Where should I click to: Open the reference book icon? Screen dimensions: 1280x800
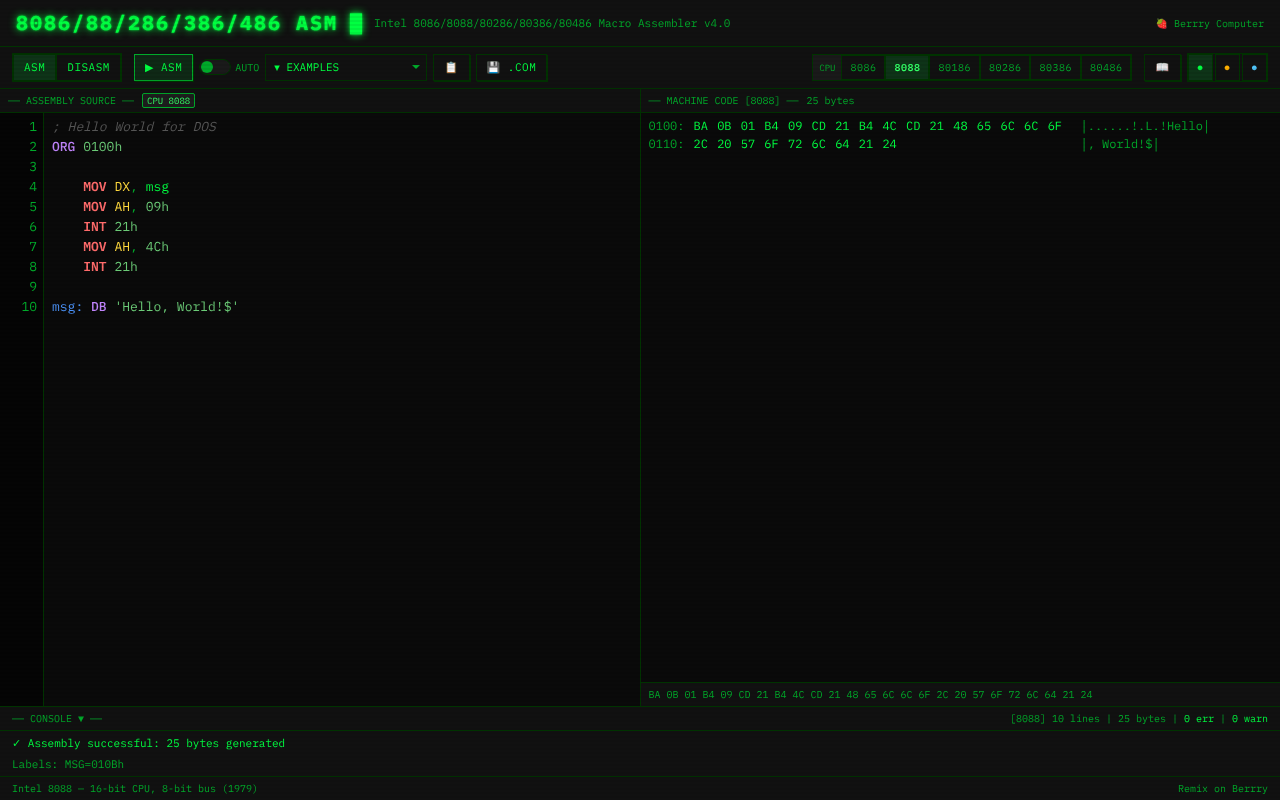(1162, 68)
